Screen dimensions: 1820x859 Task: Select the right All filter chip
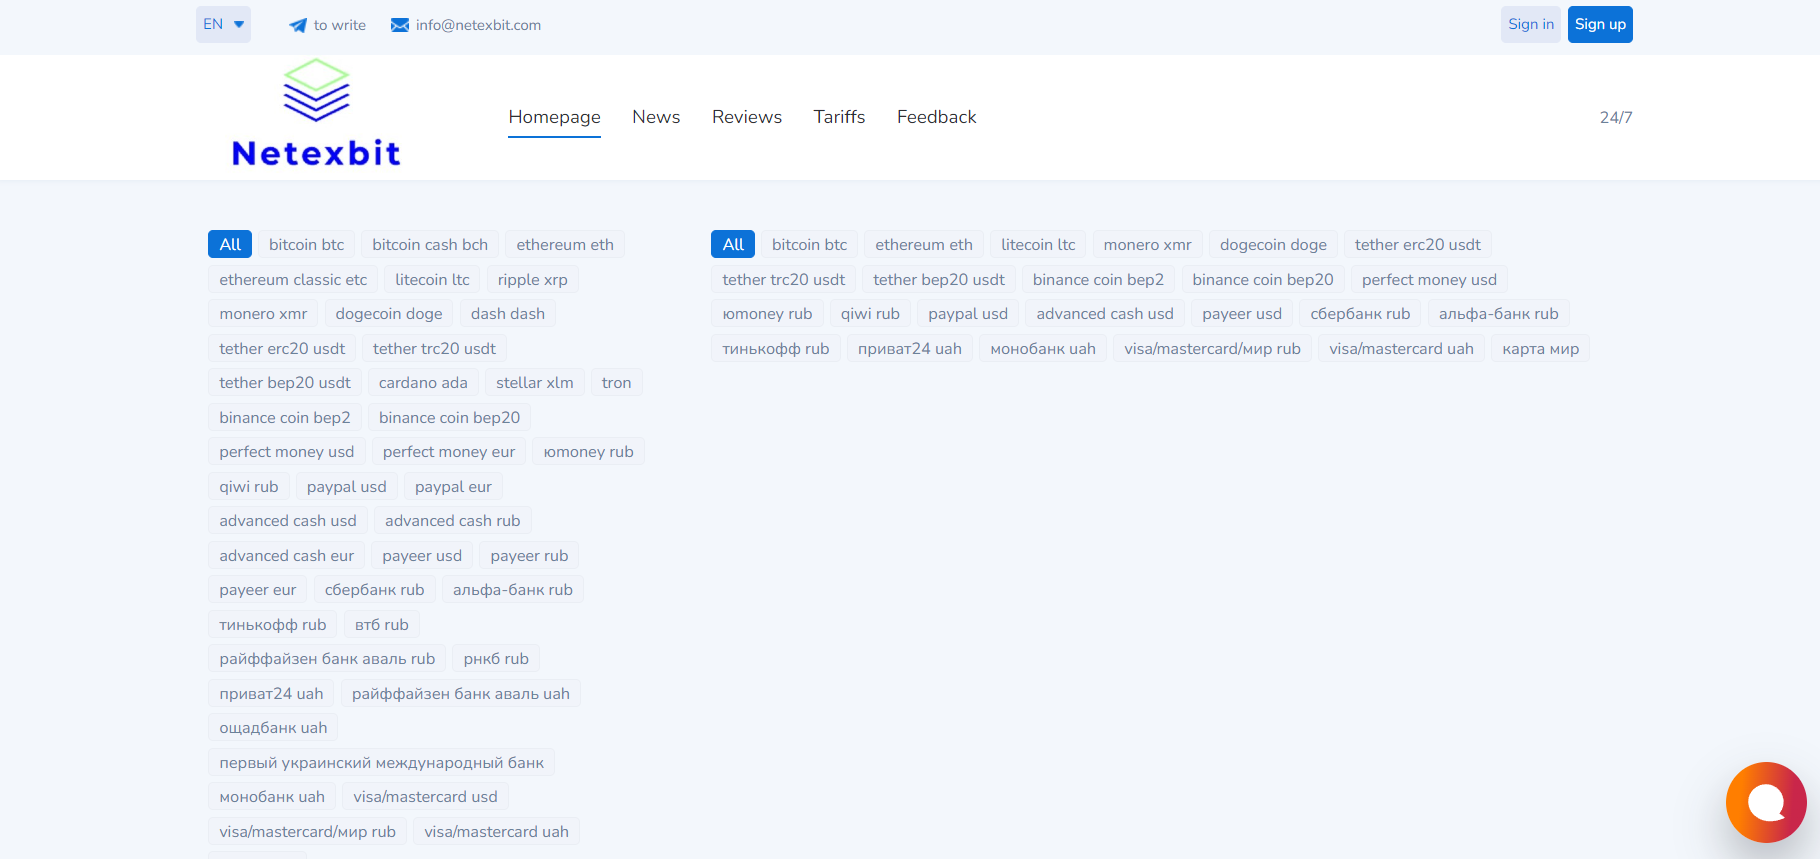(733, 245)
